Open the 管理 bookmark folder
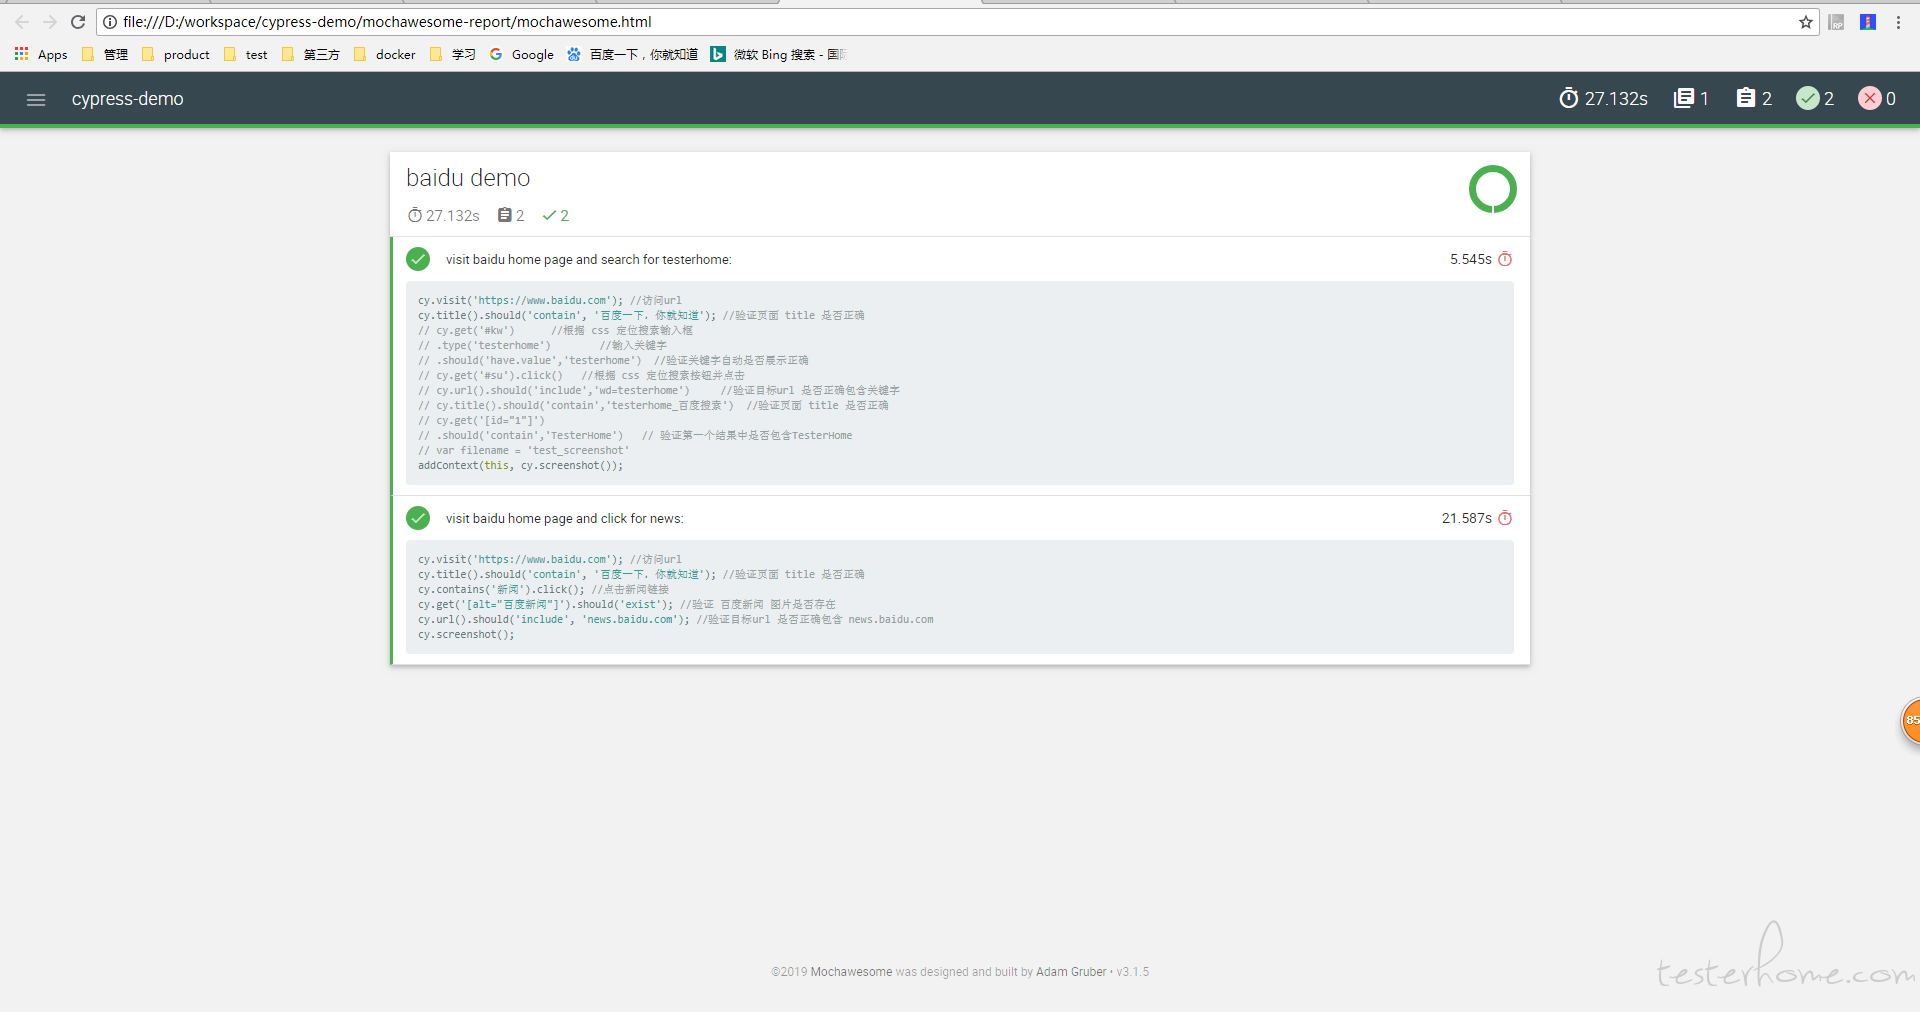 (105, 54)
